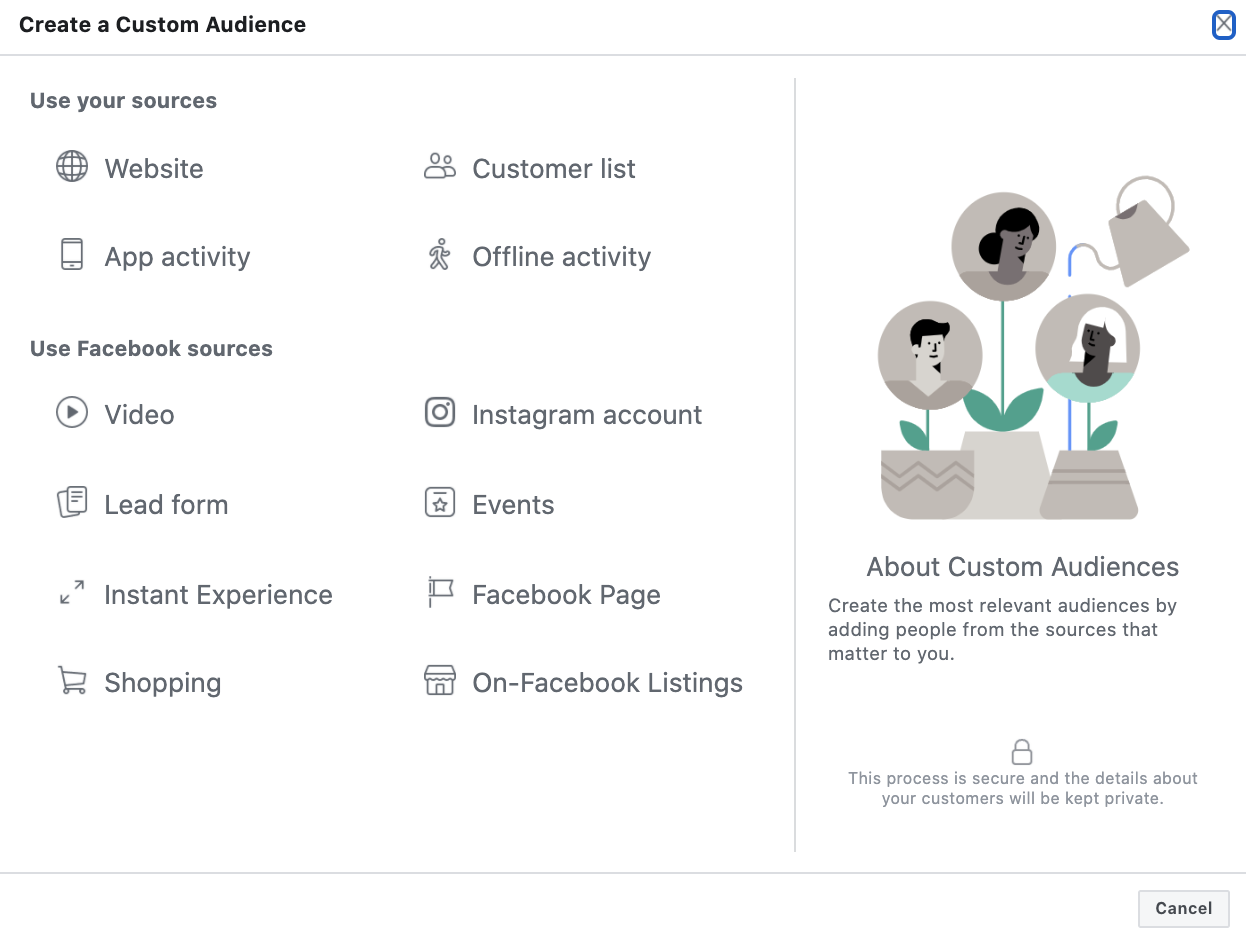Close the Create a Custom Audience dialog

(1223, 25)
